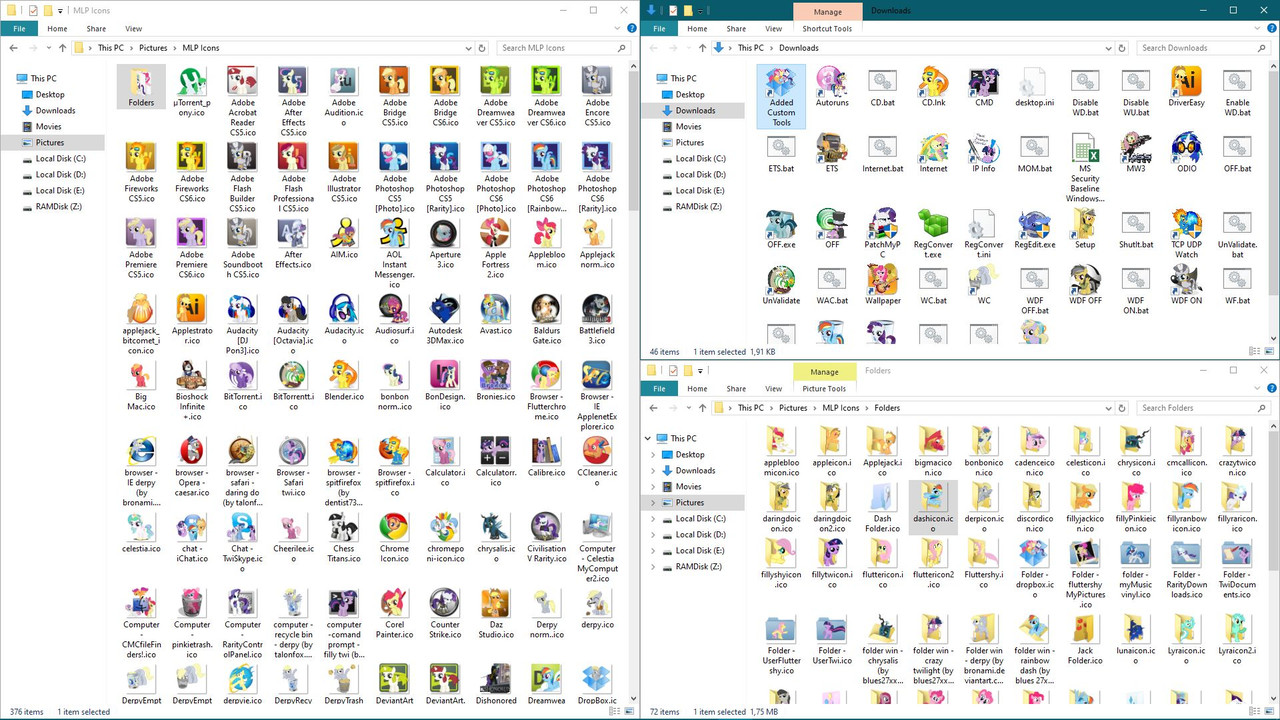Select the Chrome Icon.ico file

pos(394,537)
